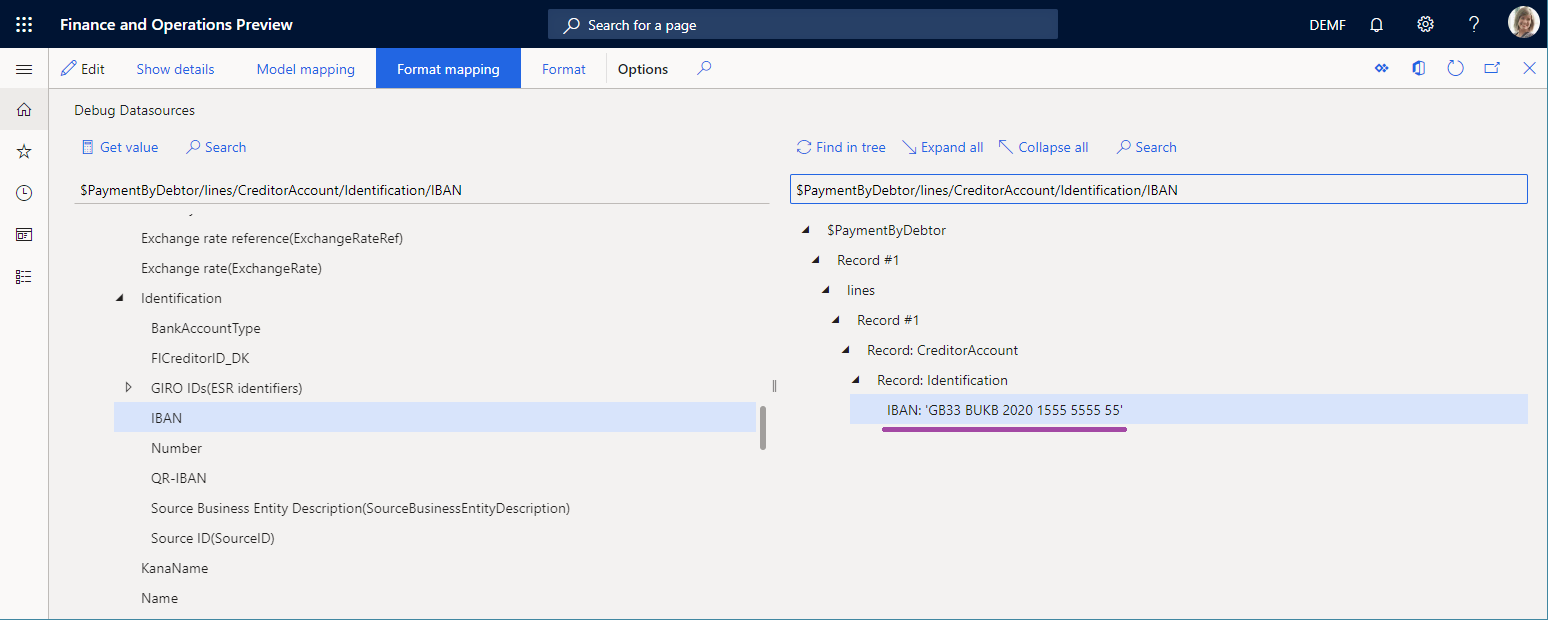1548x620 pixels.
Task: Collapse the $PaymentByDebtor root node
Action: coord(806,230)
